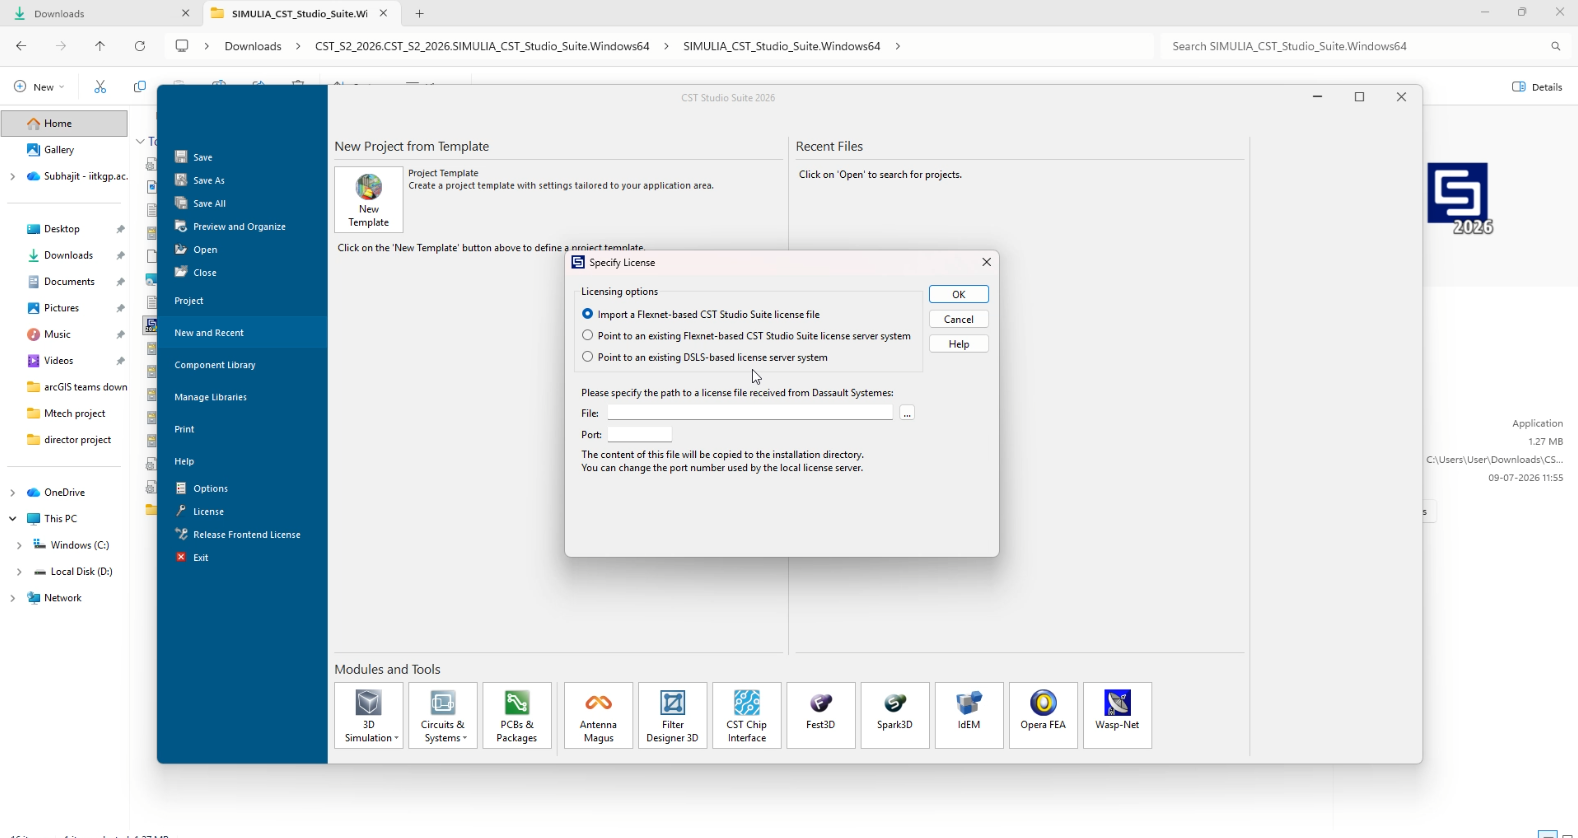This screenshot has width=1578, height=838.
Task: Collapse This PC tree node
Action: [x=12, y=519]
